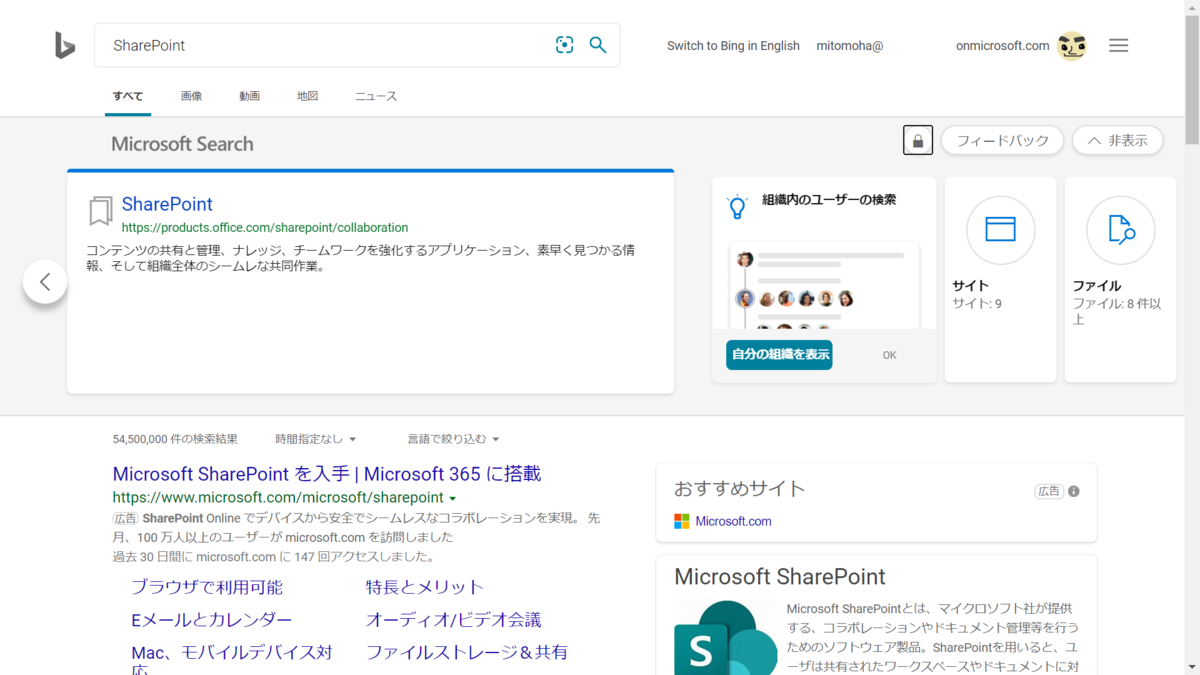Expand the 言語で絞り込む language filter
This screenshot has height=675, width=1200.
tap(453, 439)
